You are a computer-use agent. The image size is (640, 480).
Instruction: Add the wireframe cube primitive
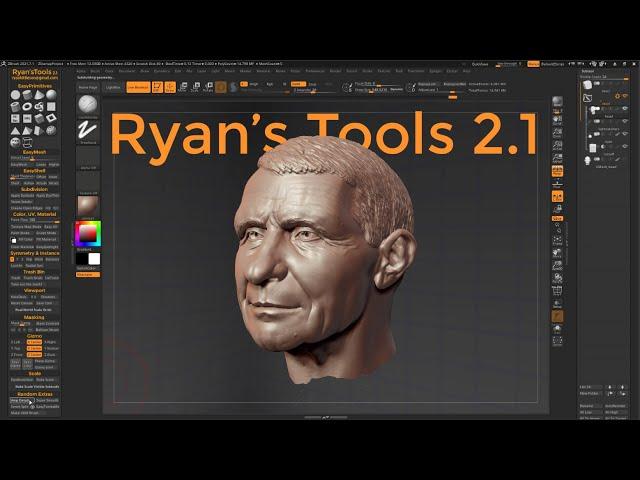[27, 142]
